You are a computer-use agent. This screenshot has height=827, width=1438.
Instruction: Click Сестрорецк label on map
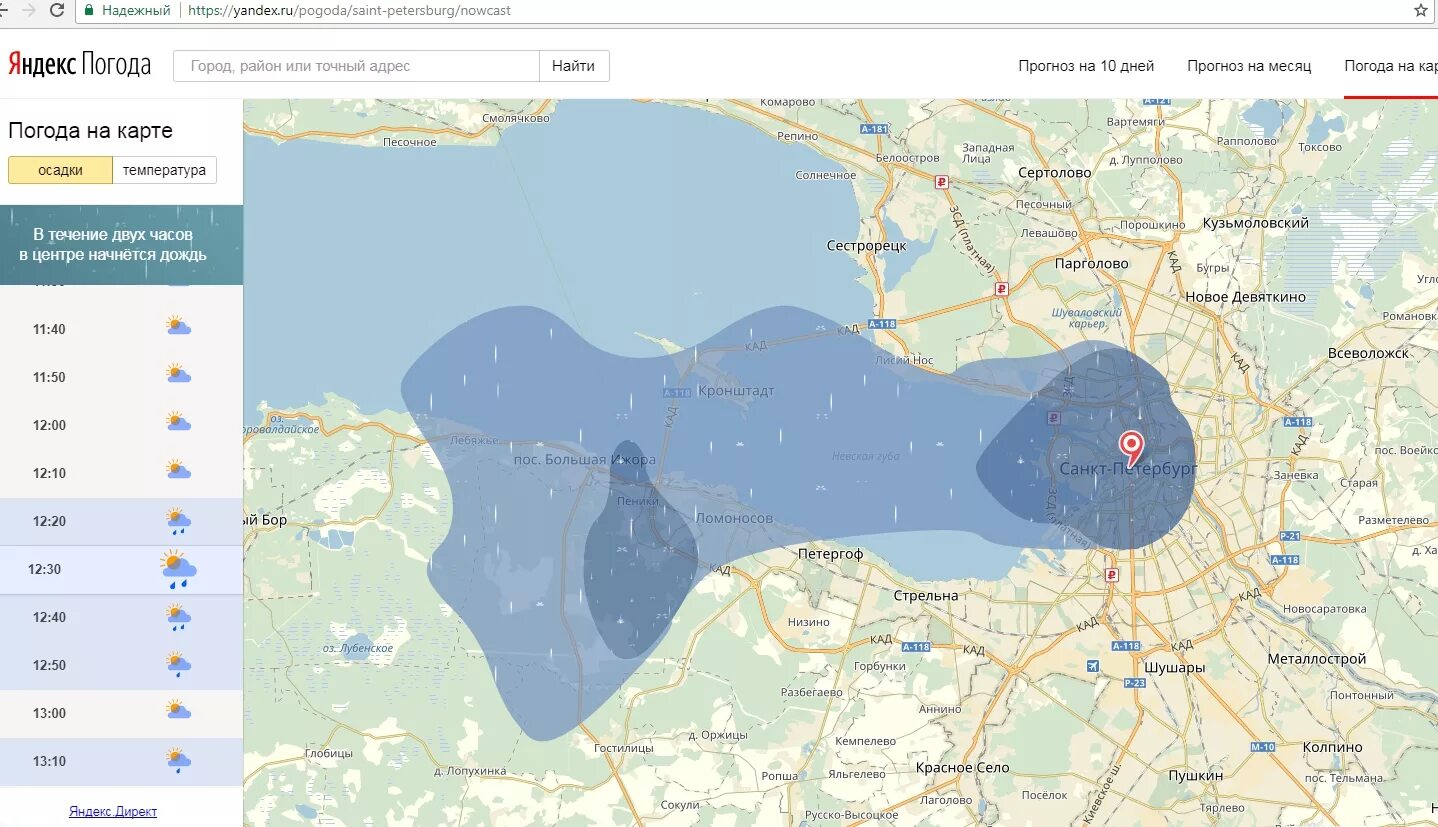[x=866, y=245]
